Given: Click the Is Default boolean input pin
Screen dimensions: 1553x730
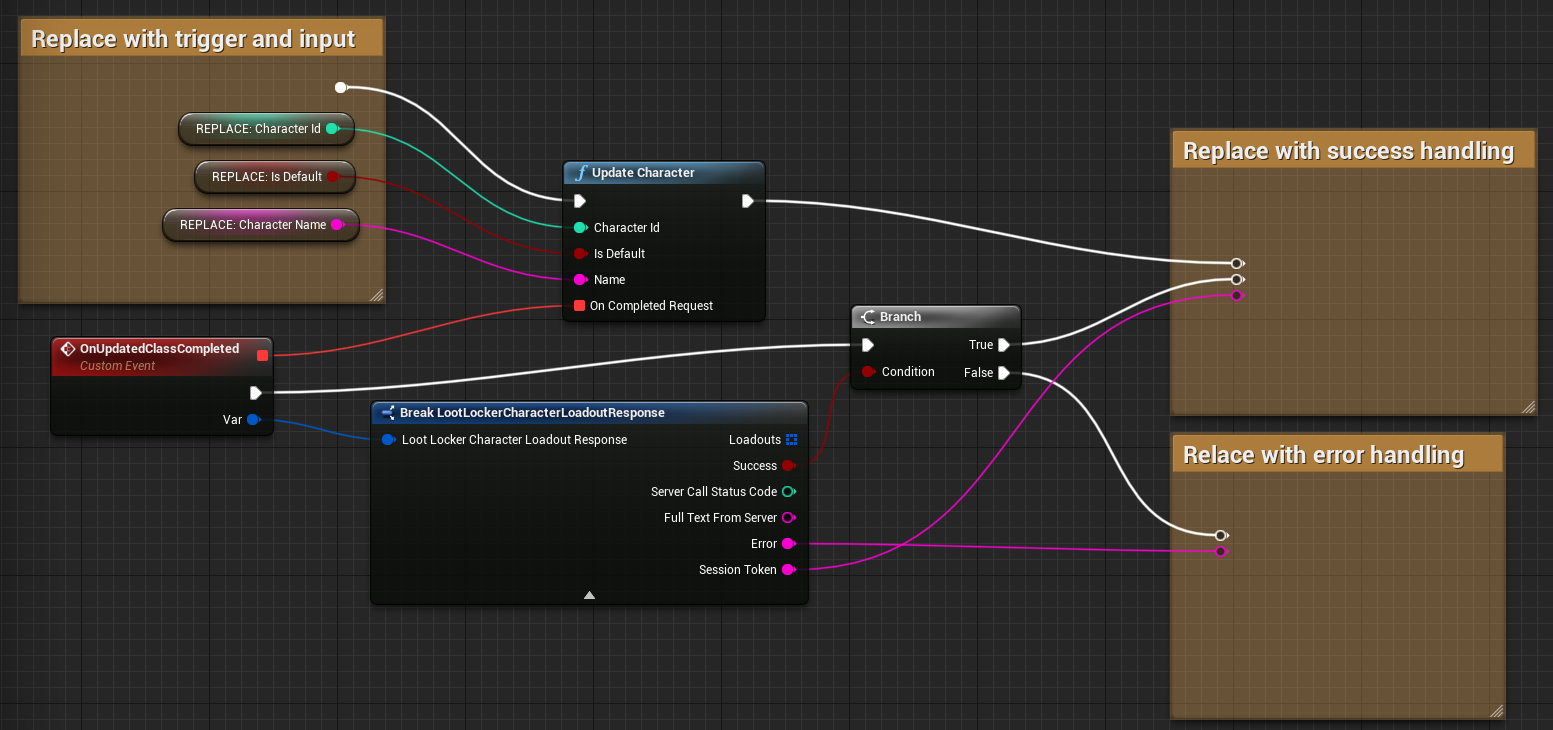Looking at the screenshot, I should pos(579,254).
